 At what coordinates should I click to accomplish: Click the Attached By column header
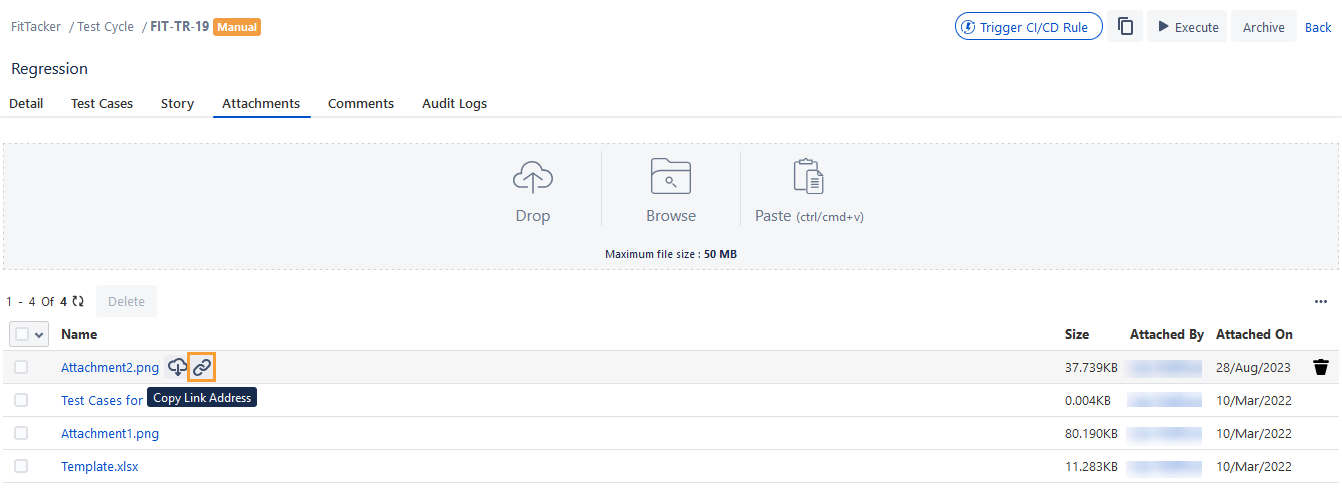1167,334
